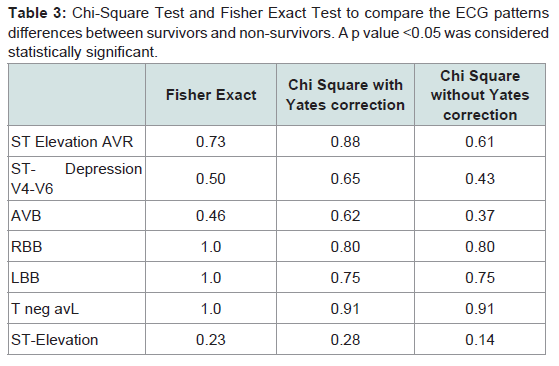Click the 0.43 value for ST-Depression V4-V6
This screenshot has width=559, height=366.
point(480,179)
